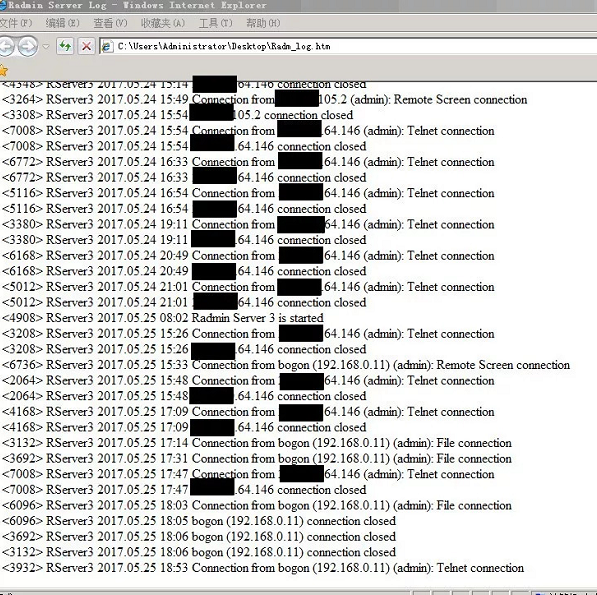The height and width of the screenshot is (595, 597).
Task: Click the address bar showing Radm_log.htm path
Action: point(348,46)
